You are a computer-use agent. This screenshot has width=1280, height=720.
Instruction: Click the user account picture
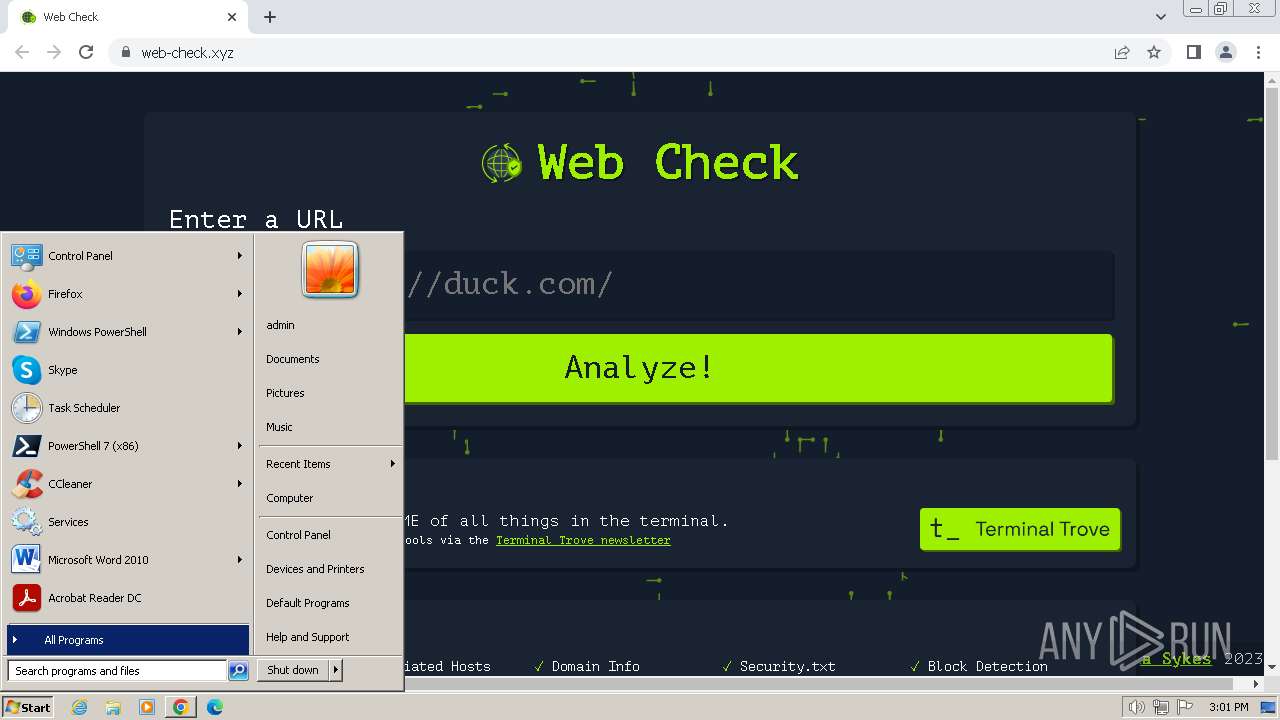pos(330,270)
